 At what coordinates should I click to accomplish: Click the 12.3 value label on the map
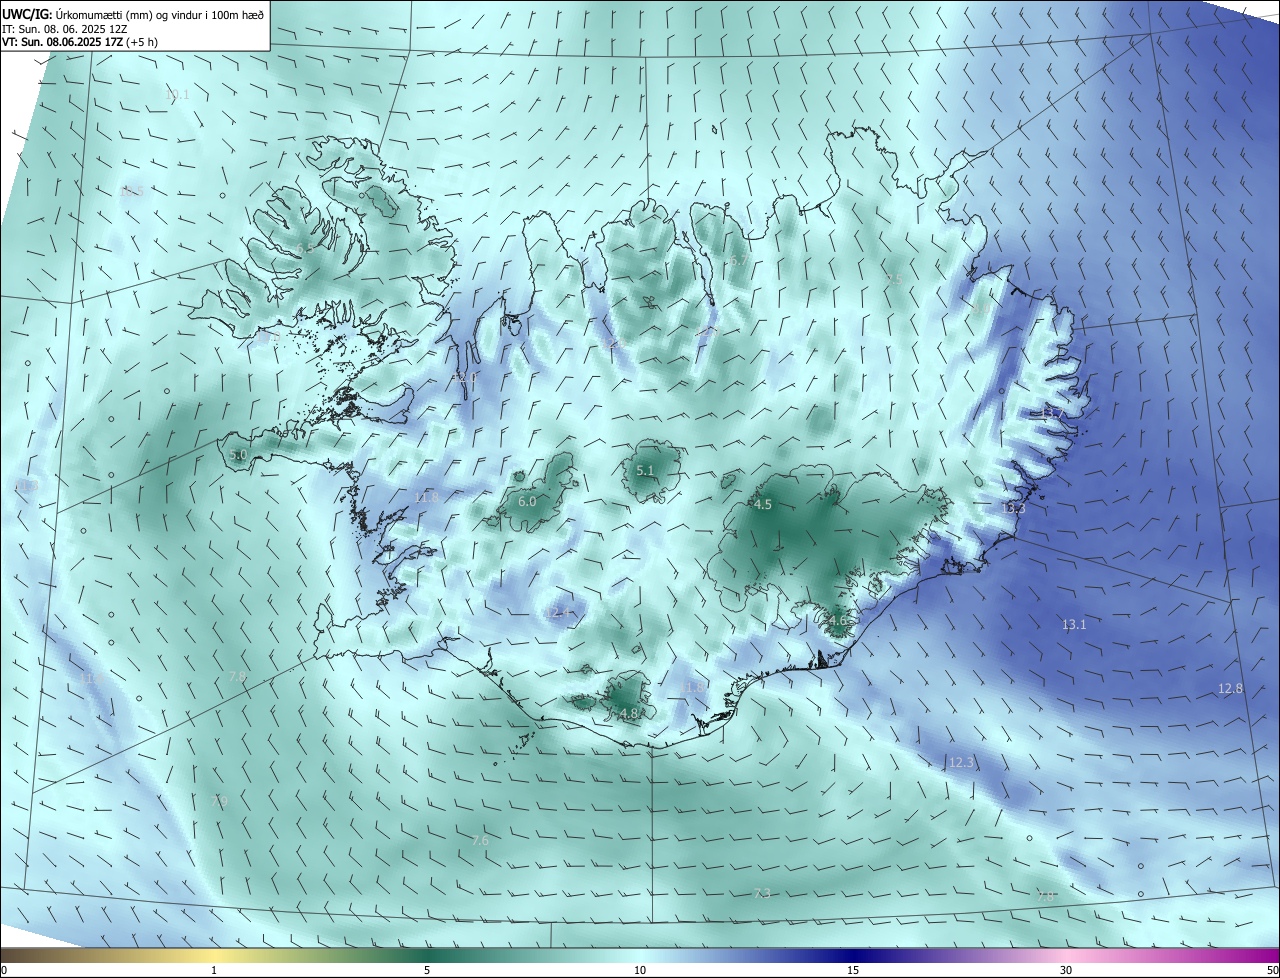pos(961,762)
